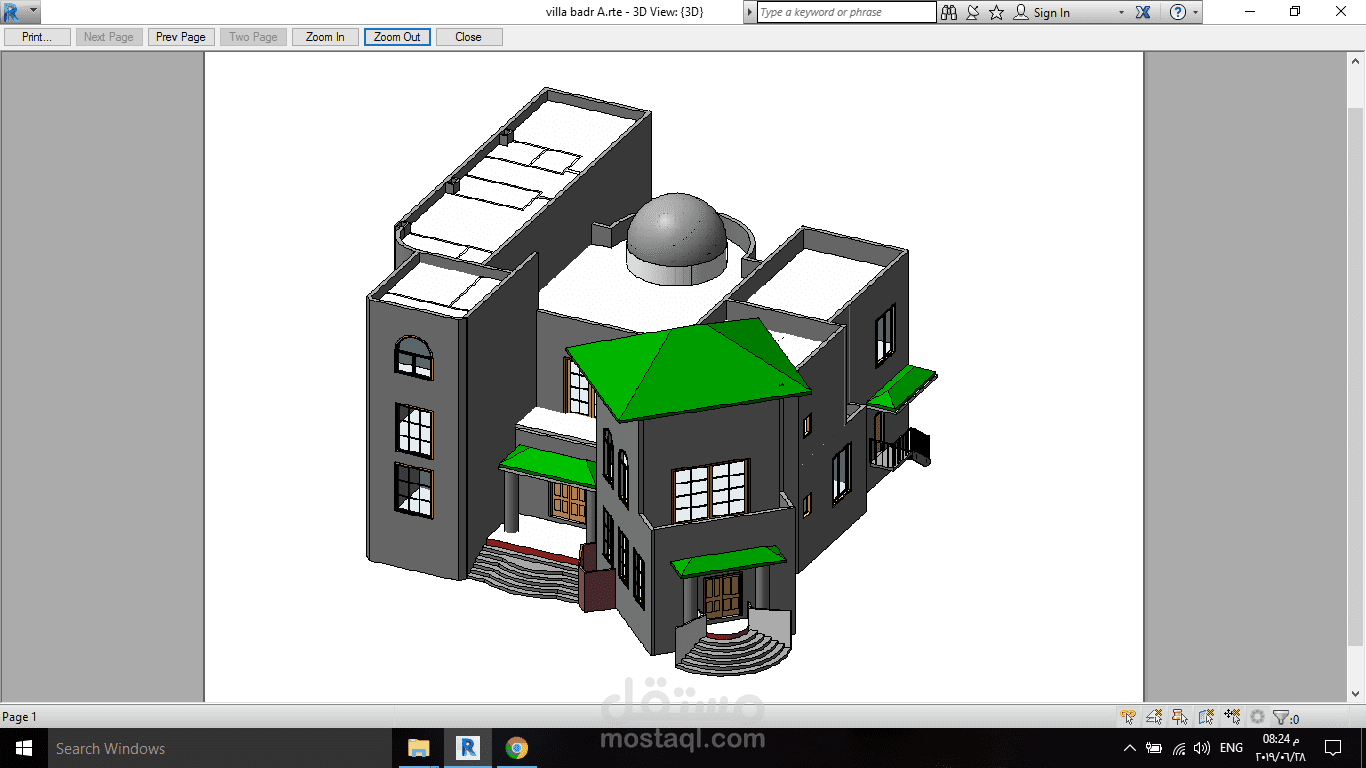Click the Zoom In button

[325, 37]
